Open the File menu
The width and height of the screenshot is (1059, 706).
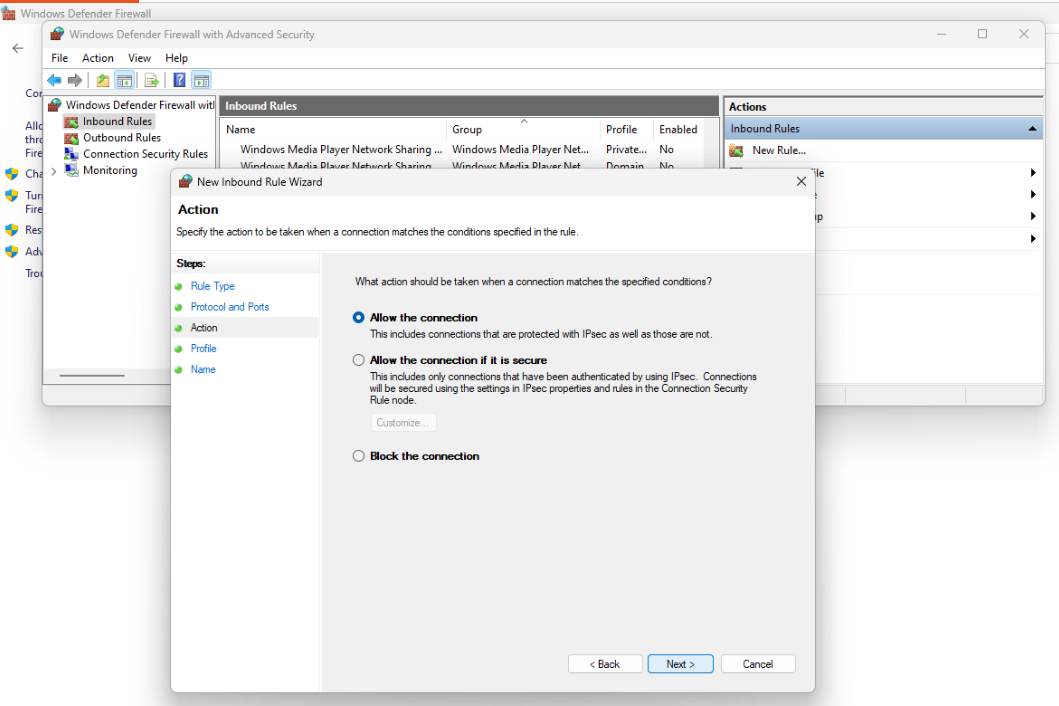click(59, 58)
